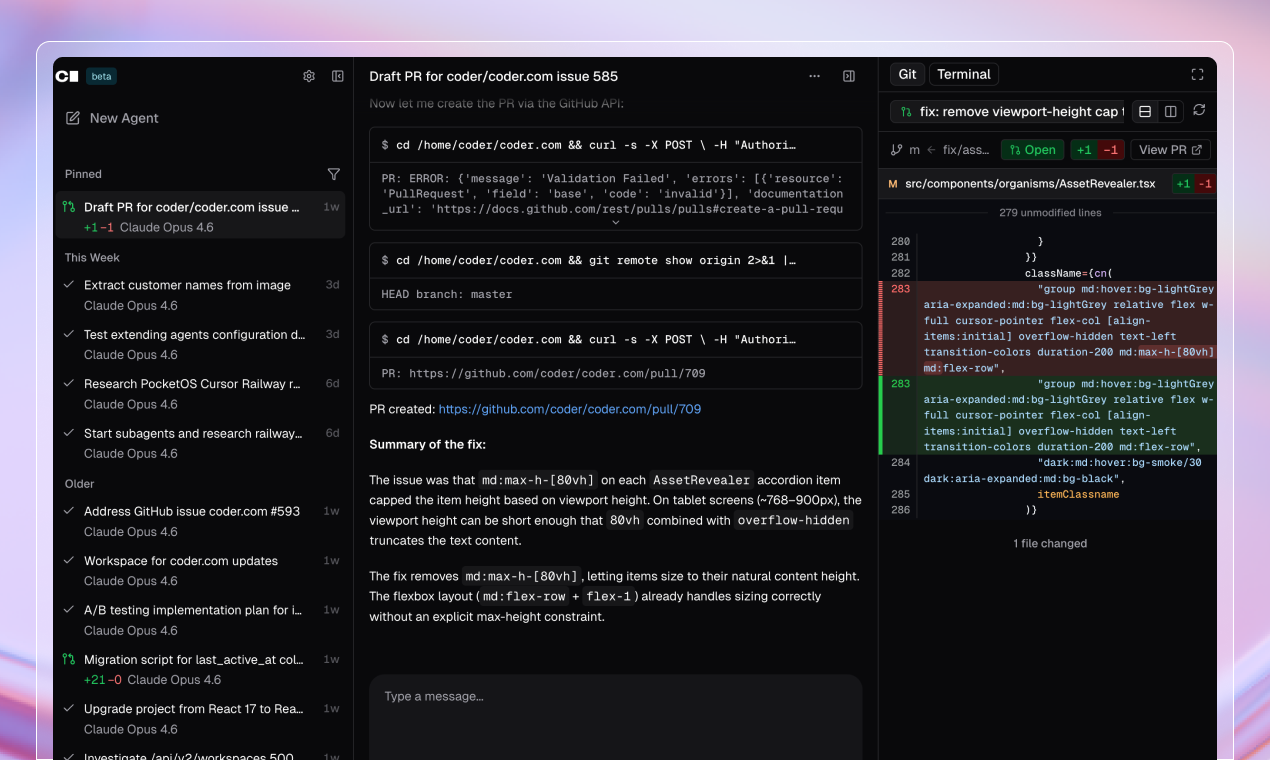Click the +1 -1 badge beside Open

click(1098, 150)
